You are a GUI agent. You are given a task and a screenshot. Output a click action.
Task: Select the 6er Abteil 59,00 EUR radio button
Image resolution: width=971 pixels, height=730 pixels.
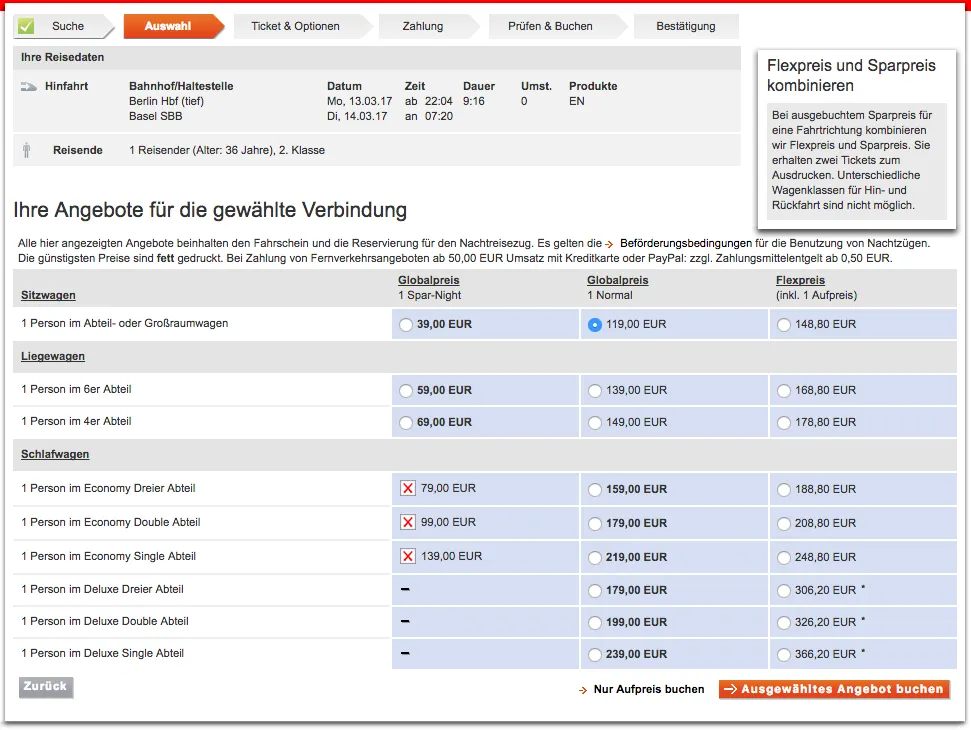405,390
